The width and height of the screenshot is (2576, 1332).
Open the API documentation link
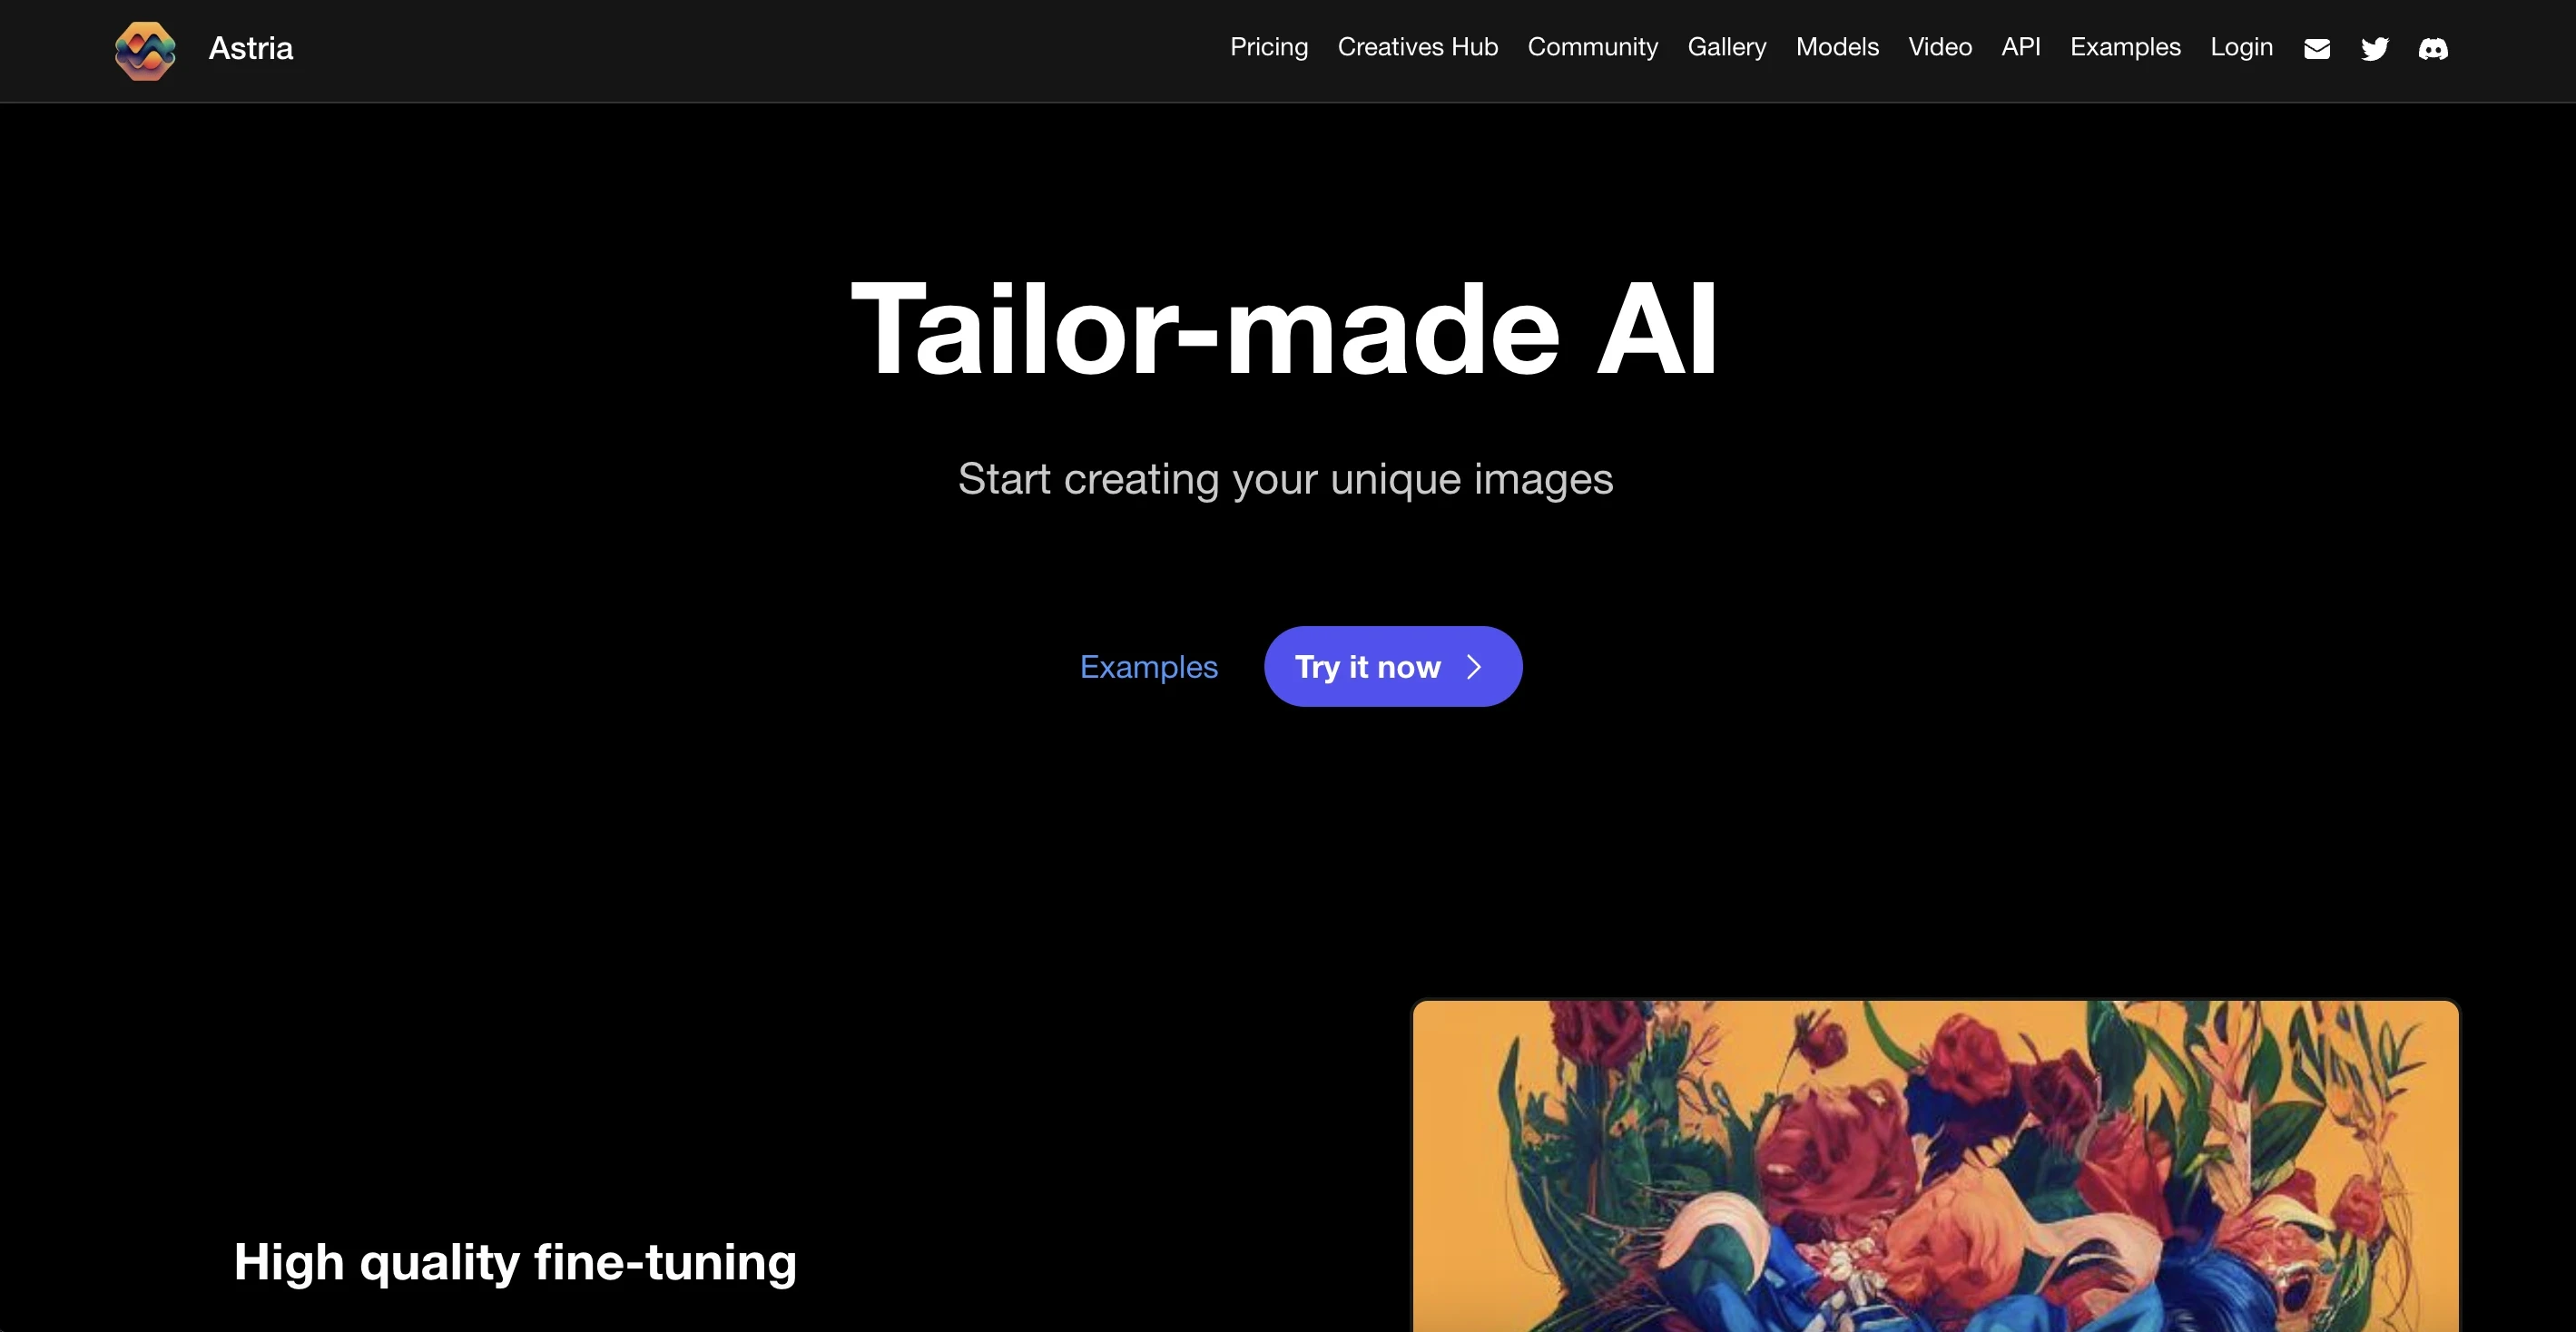click(x=2021, y=47)
